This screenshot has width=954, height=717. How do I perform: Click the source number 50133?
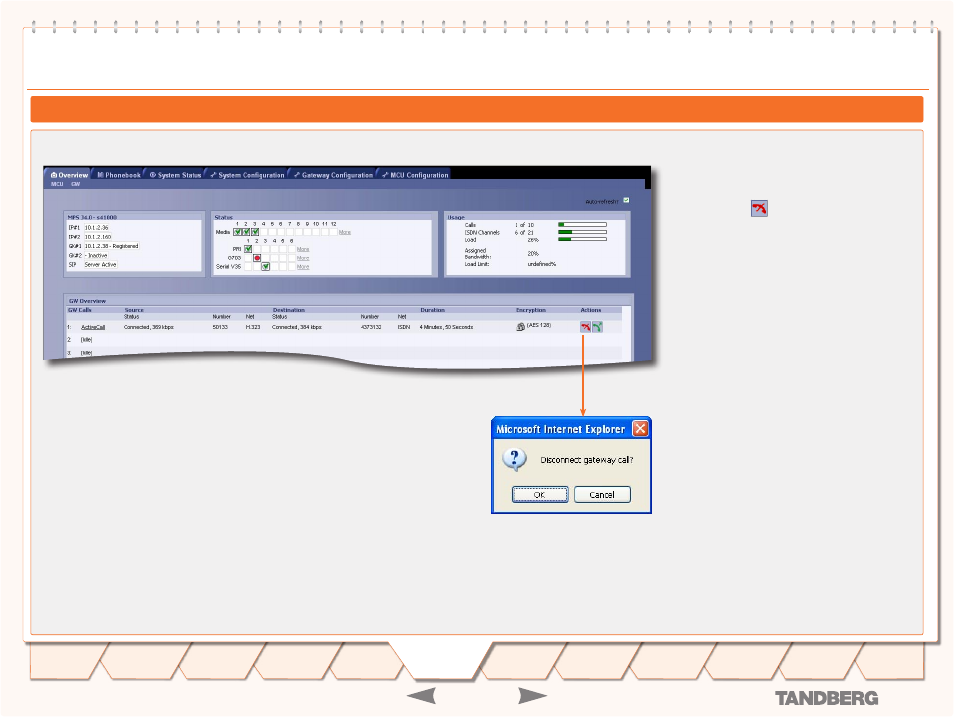coord(220,327)
